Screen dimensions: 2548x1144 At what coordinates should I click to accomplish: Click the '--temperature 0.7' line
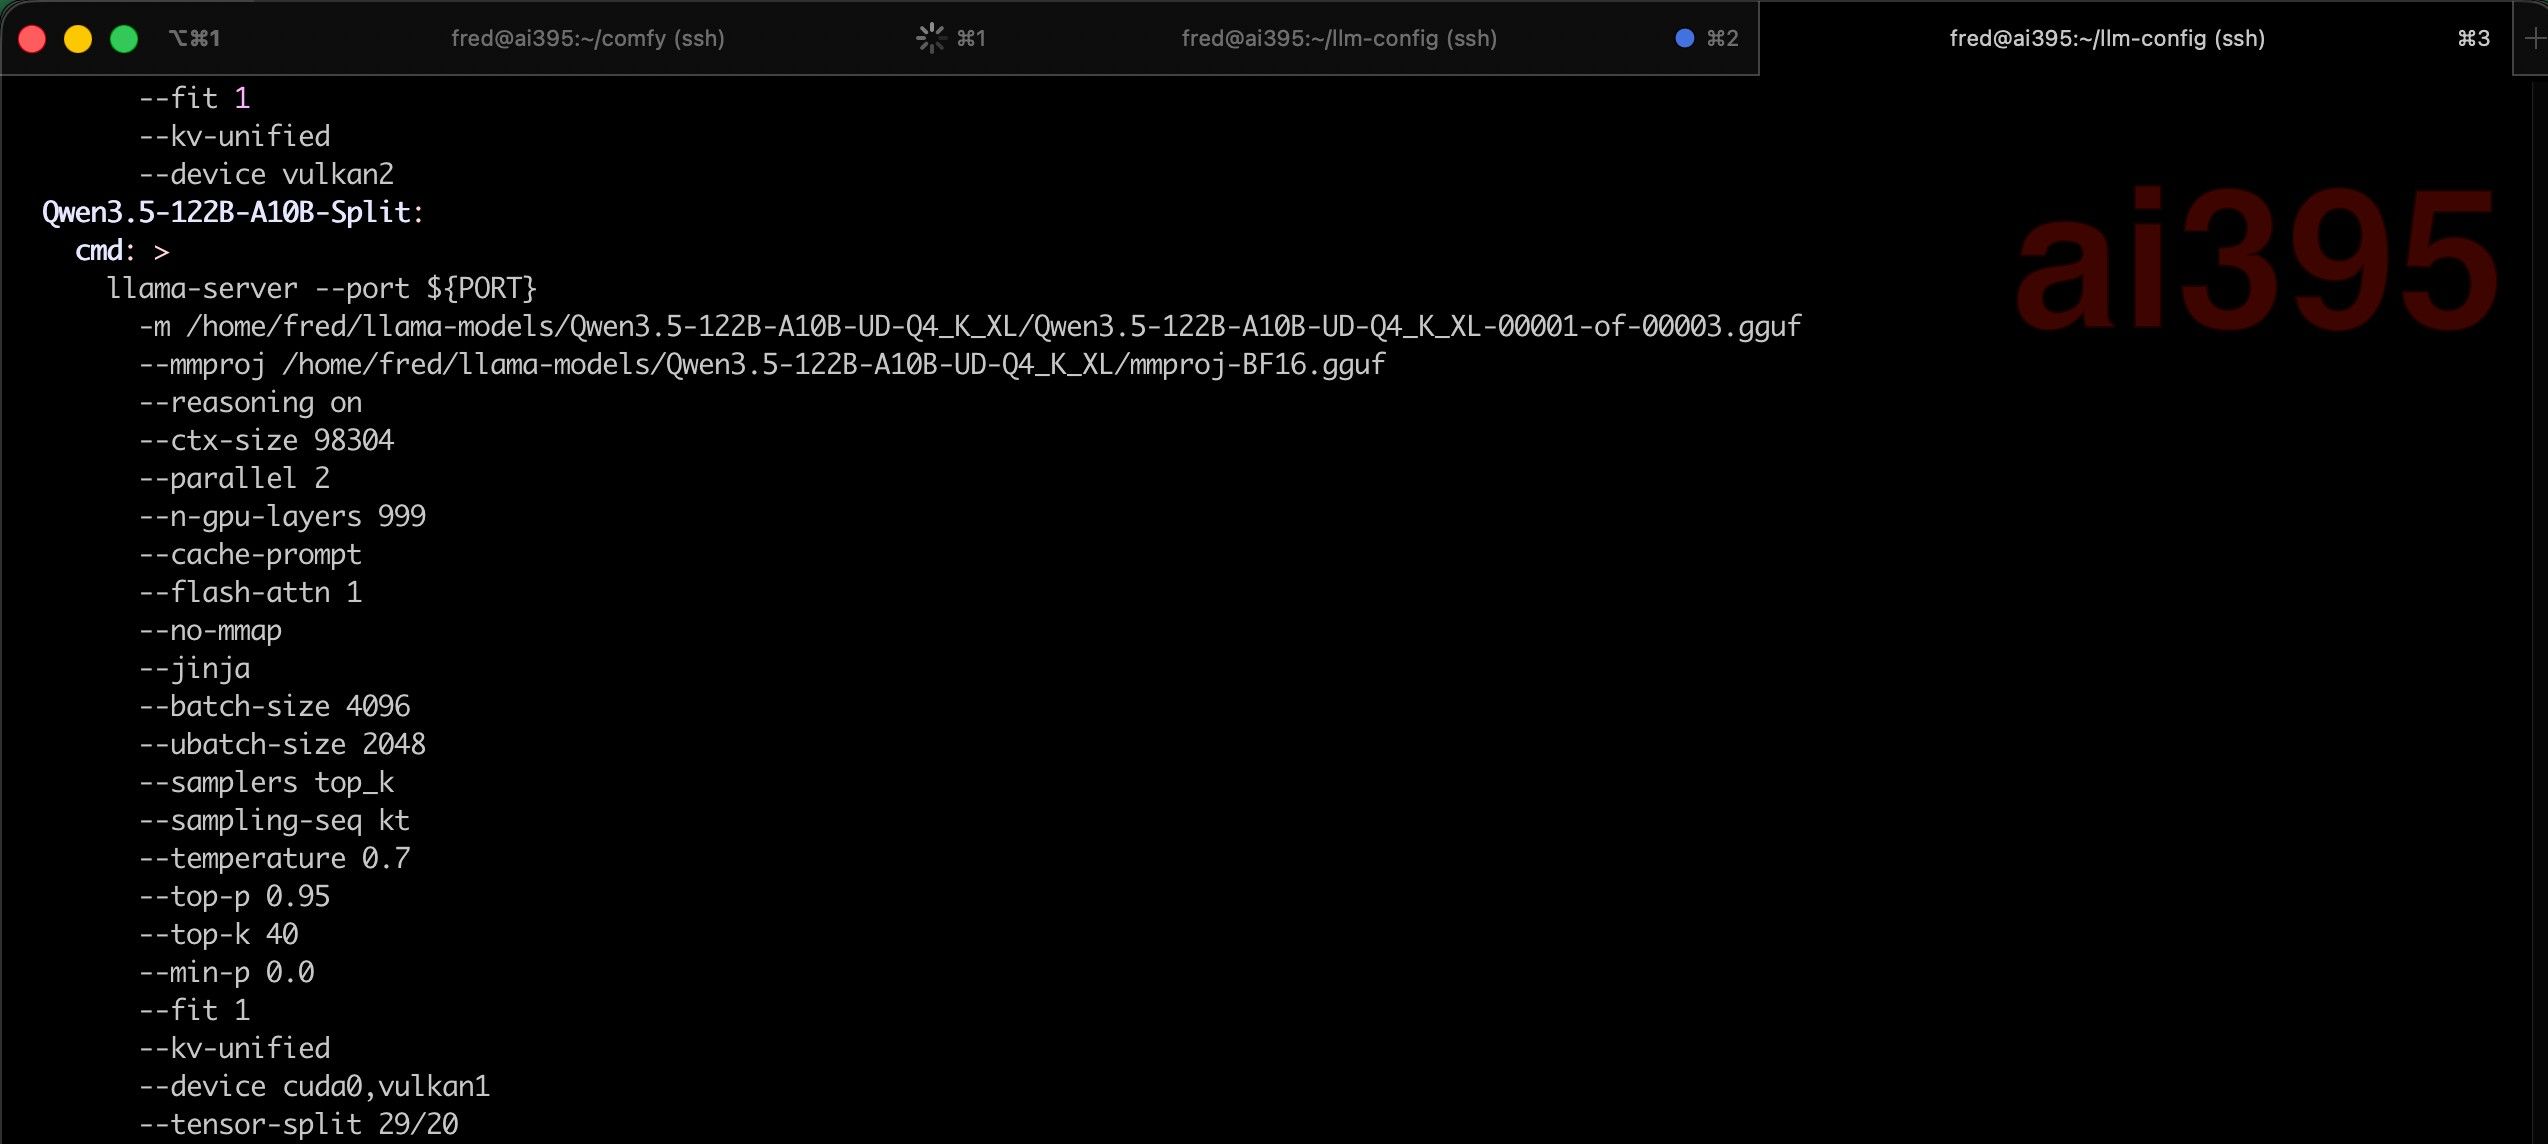pos(274,858)
